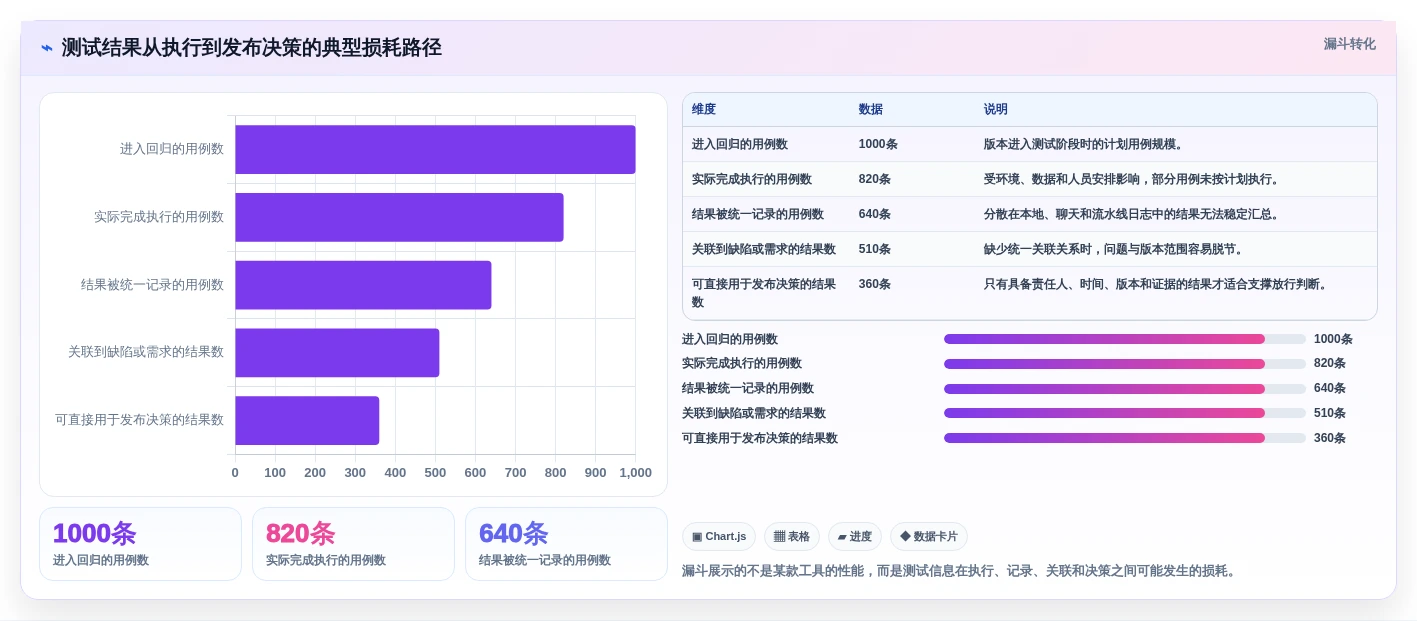
Task: Click progress bar for 结果被统一记录的用例数 640条
Action: point(1125,389)
